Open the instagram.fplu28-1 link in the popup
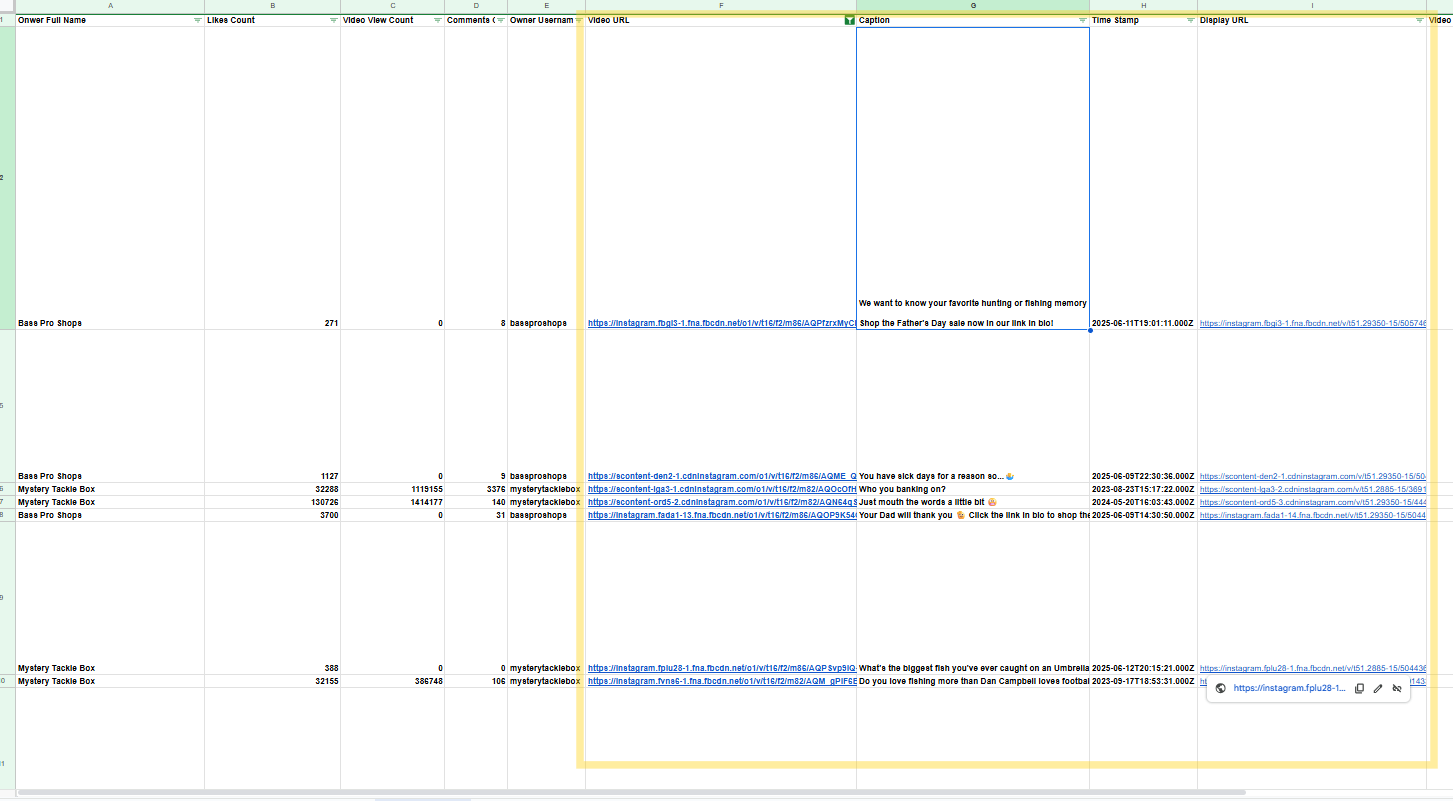This screenshot has width=1453, height=801. pos(1289,688)
